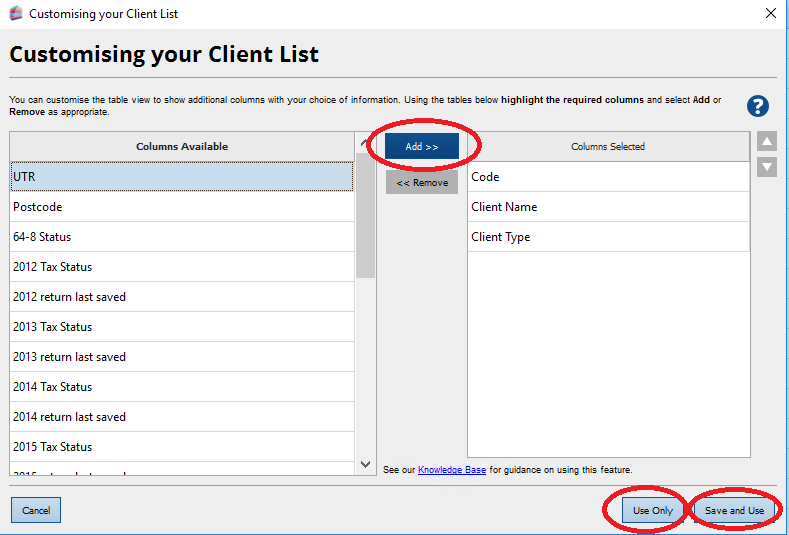Move selected column down with down arrow
Viewport: 789px width, 535px height.
[x=767, y=167]
